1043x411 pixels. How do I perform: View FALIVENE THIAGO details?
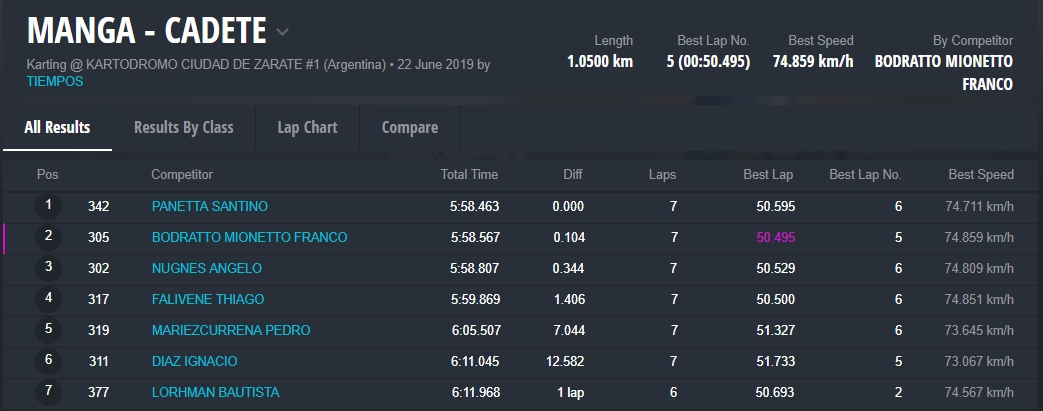(208, 299)
